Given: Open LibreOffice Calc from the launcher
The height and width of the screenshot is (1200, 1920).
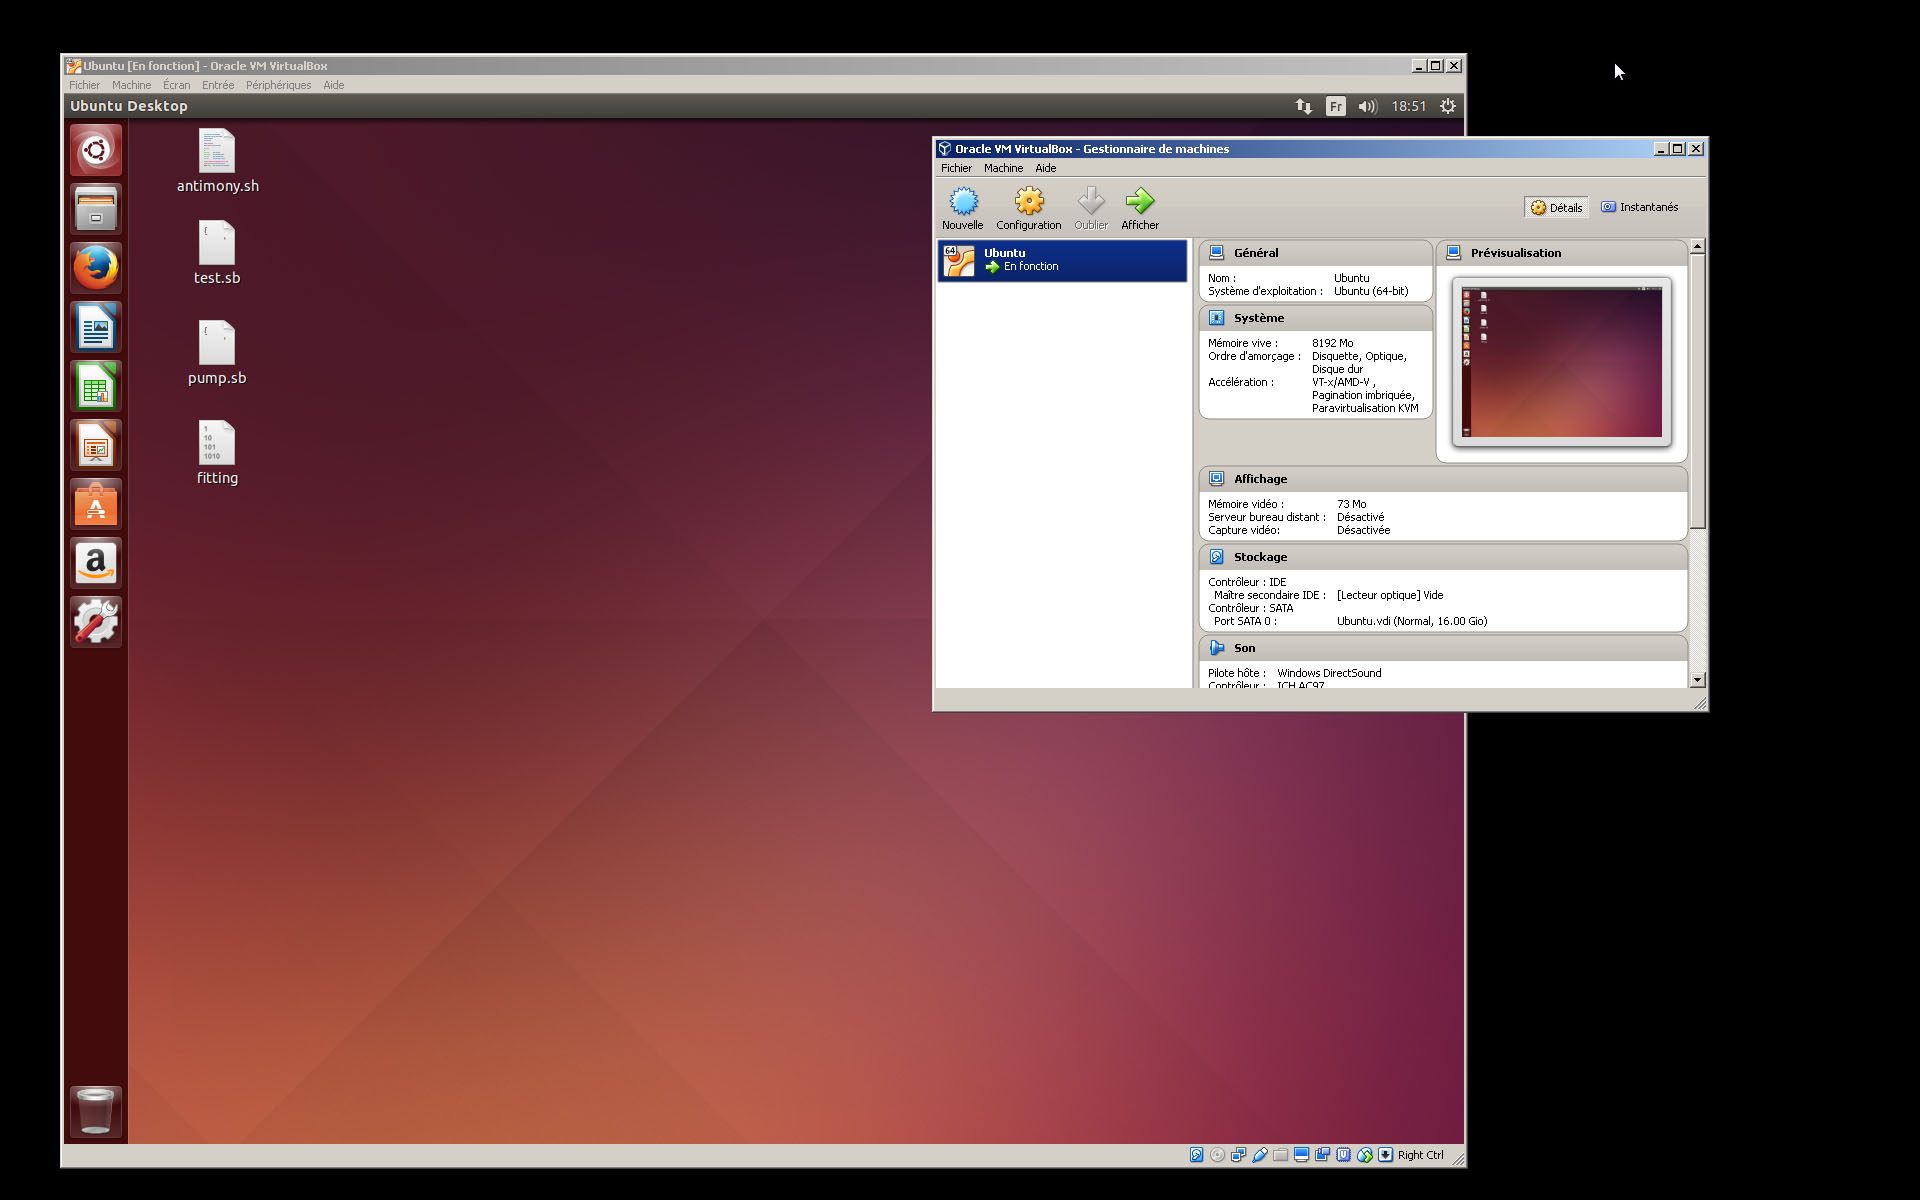Looking at the screenshot, I should (x=96, y=386).
